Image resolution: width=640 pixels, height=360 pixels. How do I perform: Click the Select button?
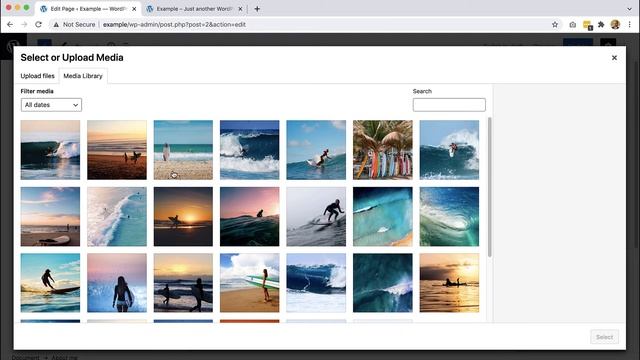604,337
